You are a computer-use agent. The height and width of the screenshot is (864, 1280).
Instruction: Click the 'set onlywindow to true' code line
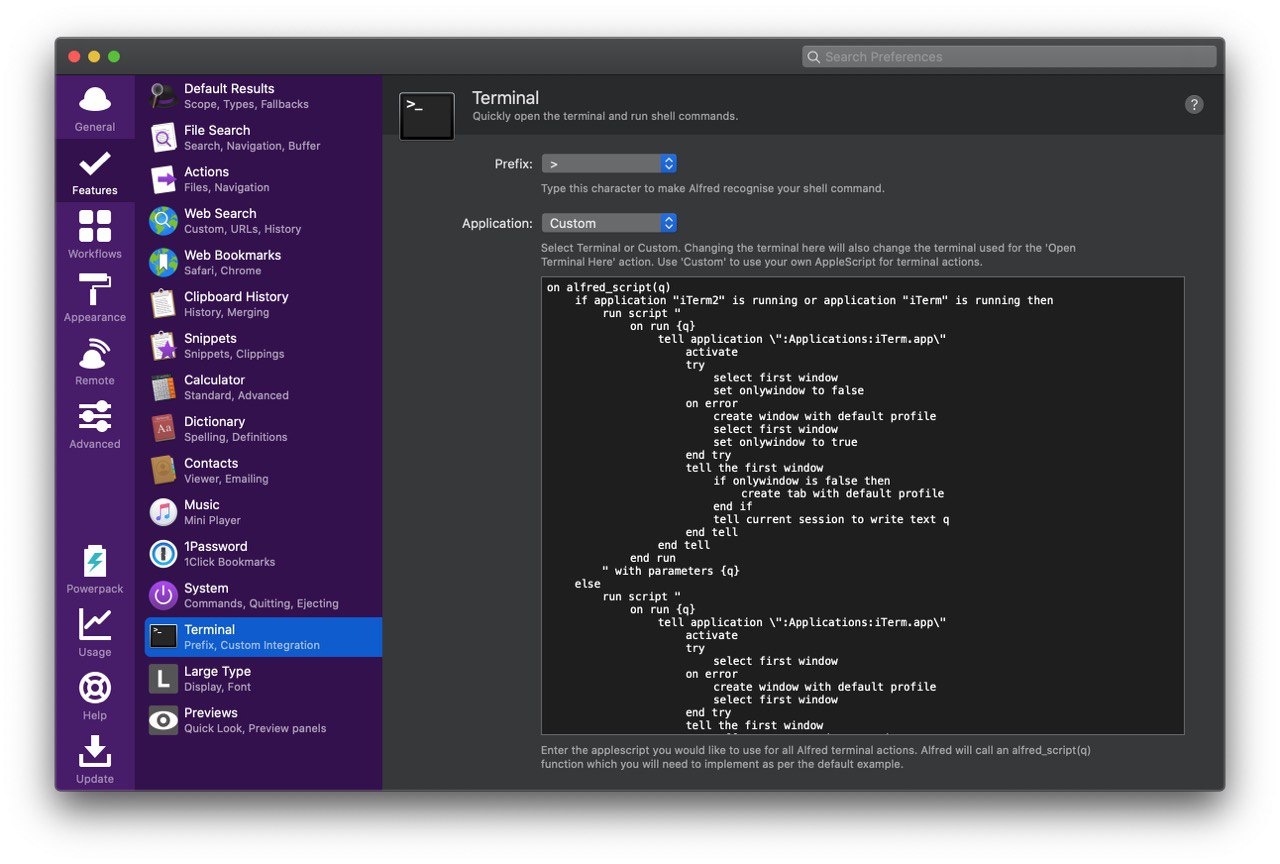785,442
